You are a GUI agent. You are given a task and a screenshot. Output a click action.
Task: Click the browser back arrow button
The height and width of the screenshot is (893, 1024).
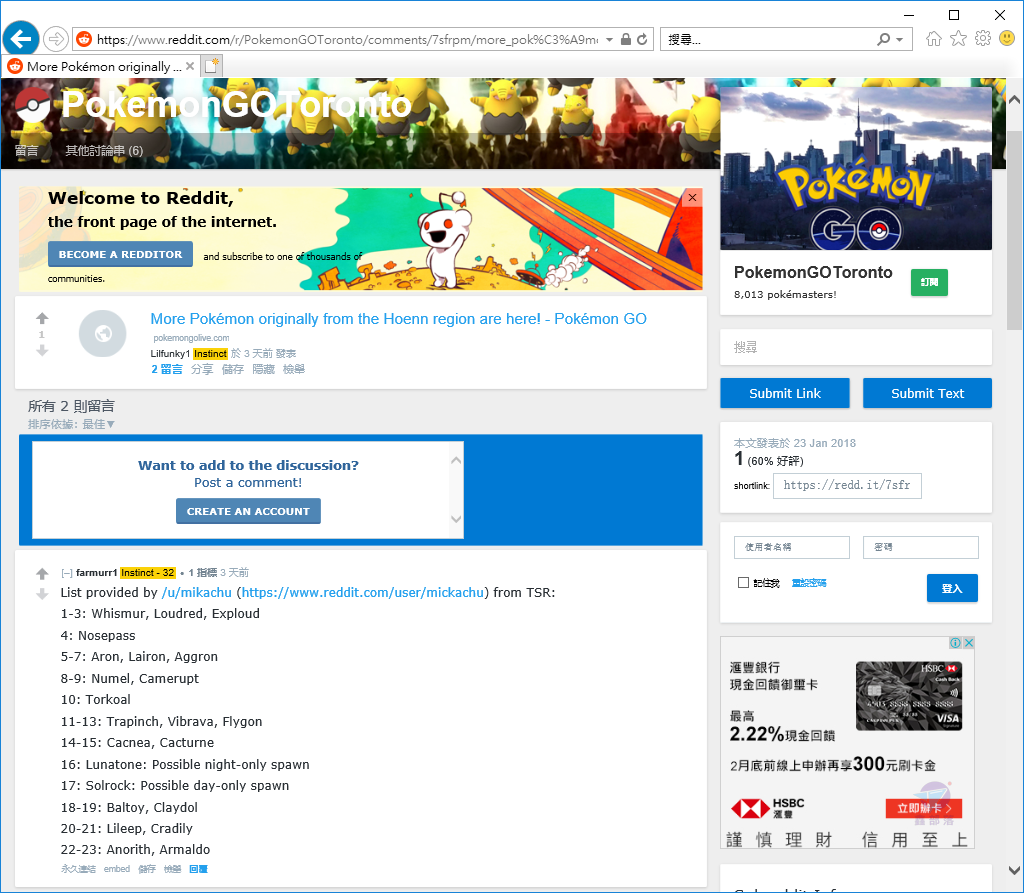[x=21, y=39]
